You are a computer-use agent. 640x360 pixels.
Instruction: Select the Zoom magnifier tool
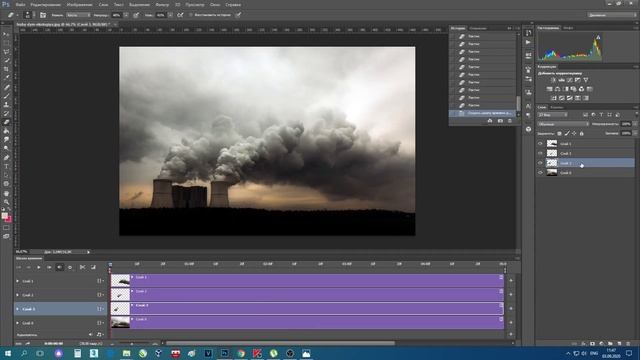6,202
